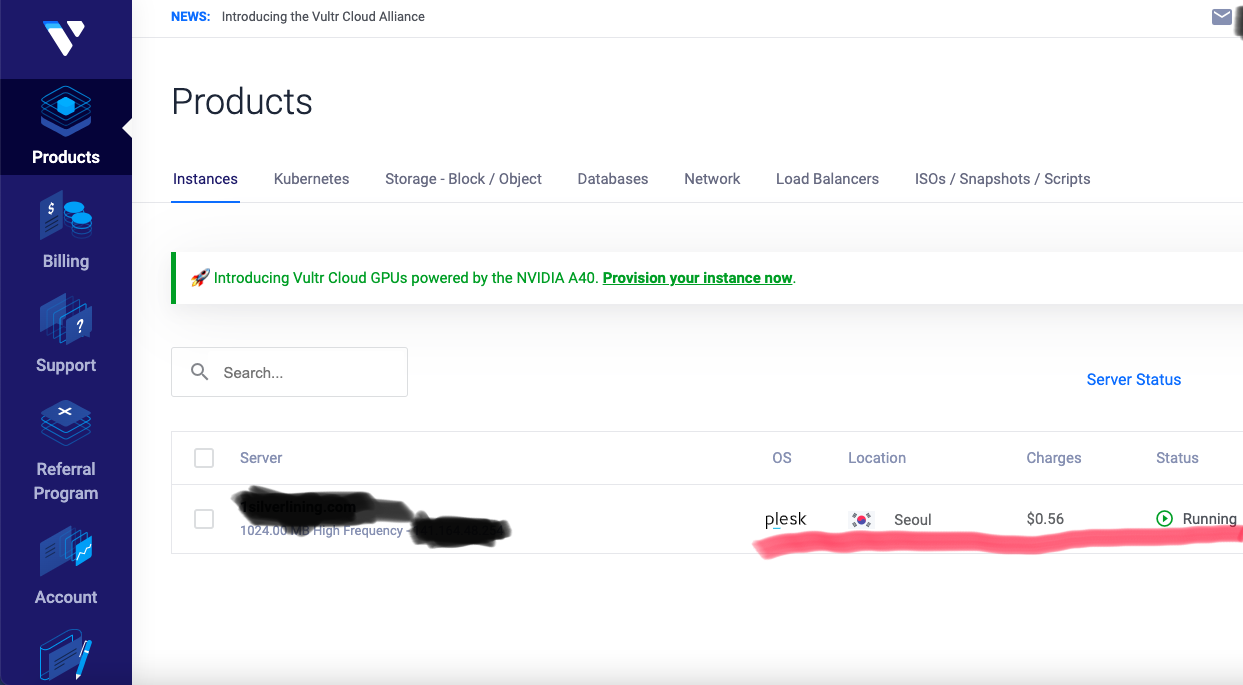The image size is (1243, 685).
Task: Click the green Running status icon
Action: click(x=1164, y=519)
